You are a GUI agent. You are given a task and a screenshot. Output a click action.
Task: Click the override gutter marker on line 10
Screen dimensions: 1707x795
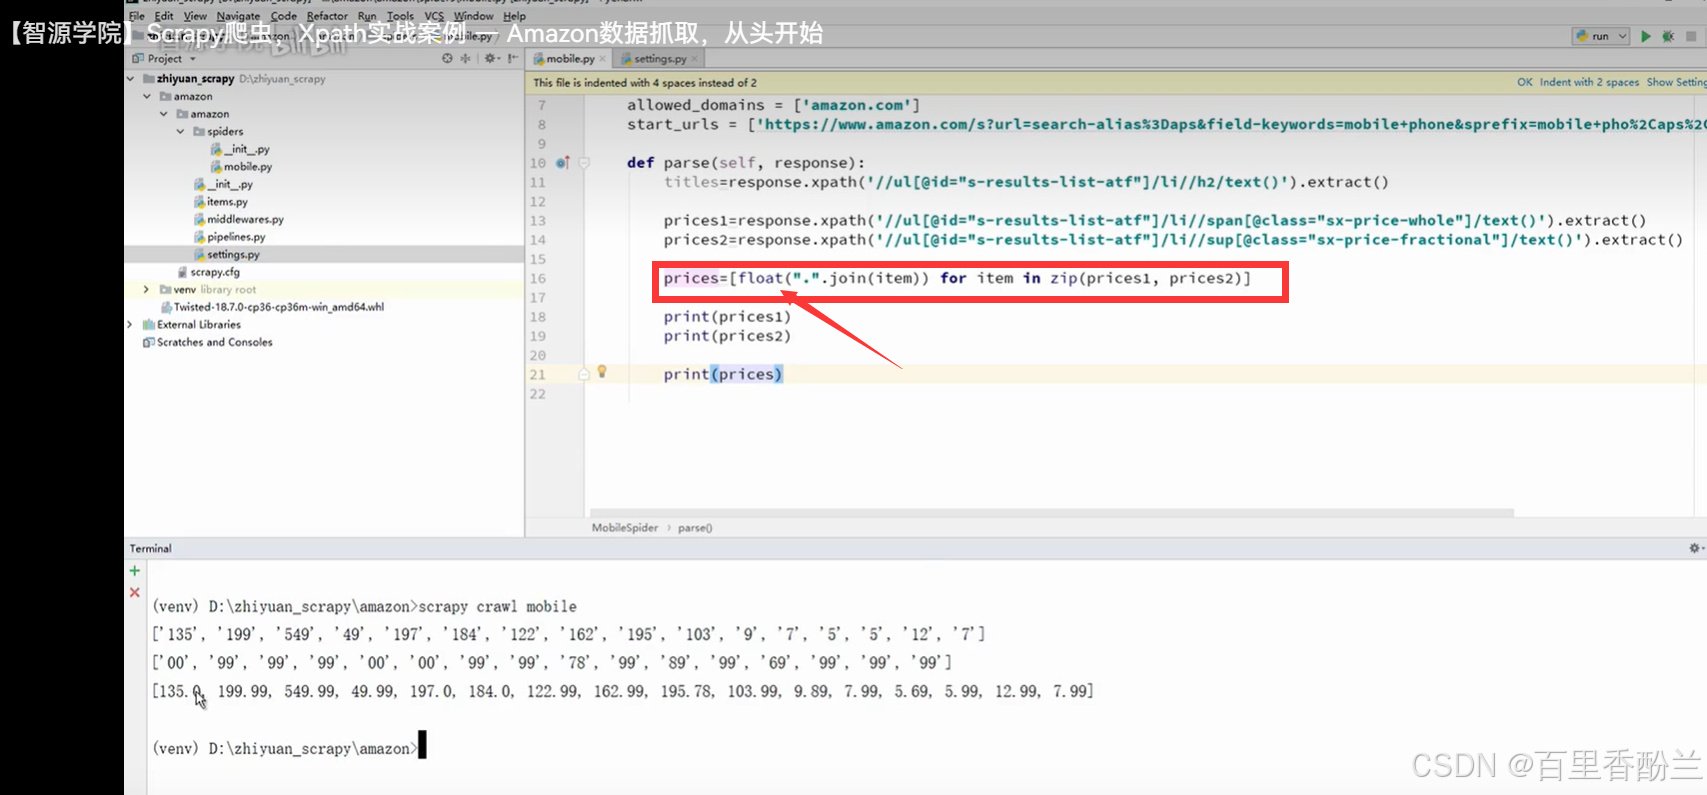[x=562, y=162]
